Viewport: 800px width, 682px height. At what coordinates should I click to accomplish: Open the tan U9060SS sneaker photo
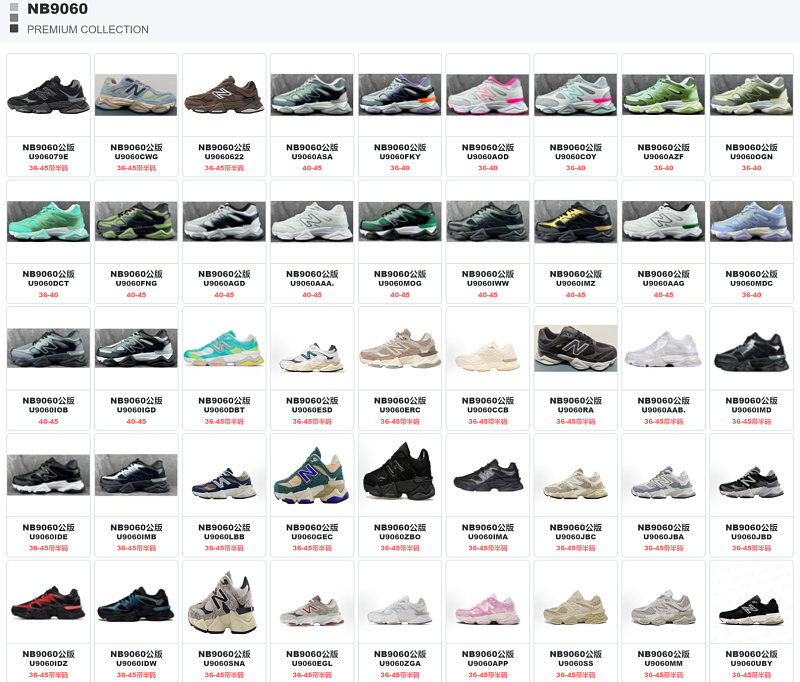tap(576, 608)
